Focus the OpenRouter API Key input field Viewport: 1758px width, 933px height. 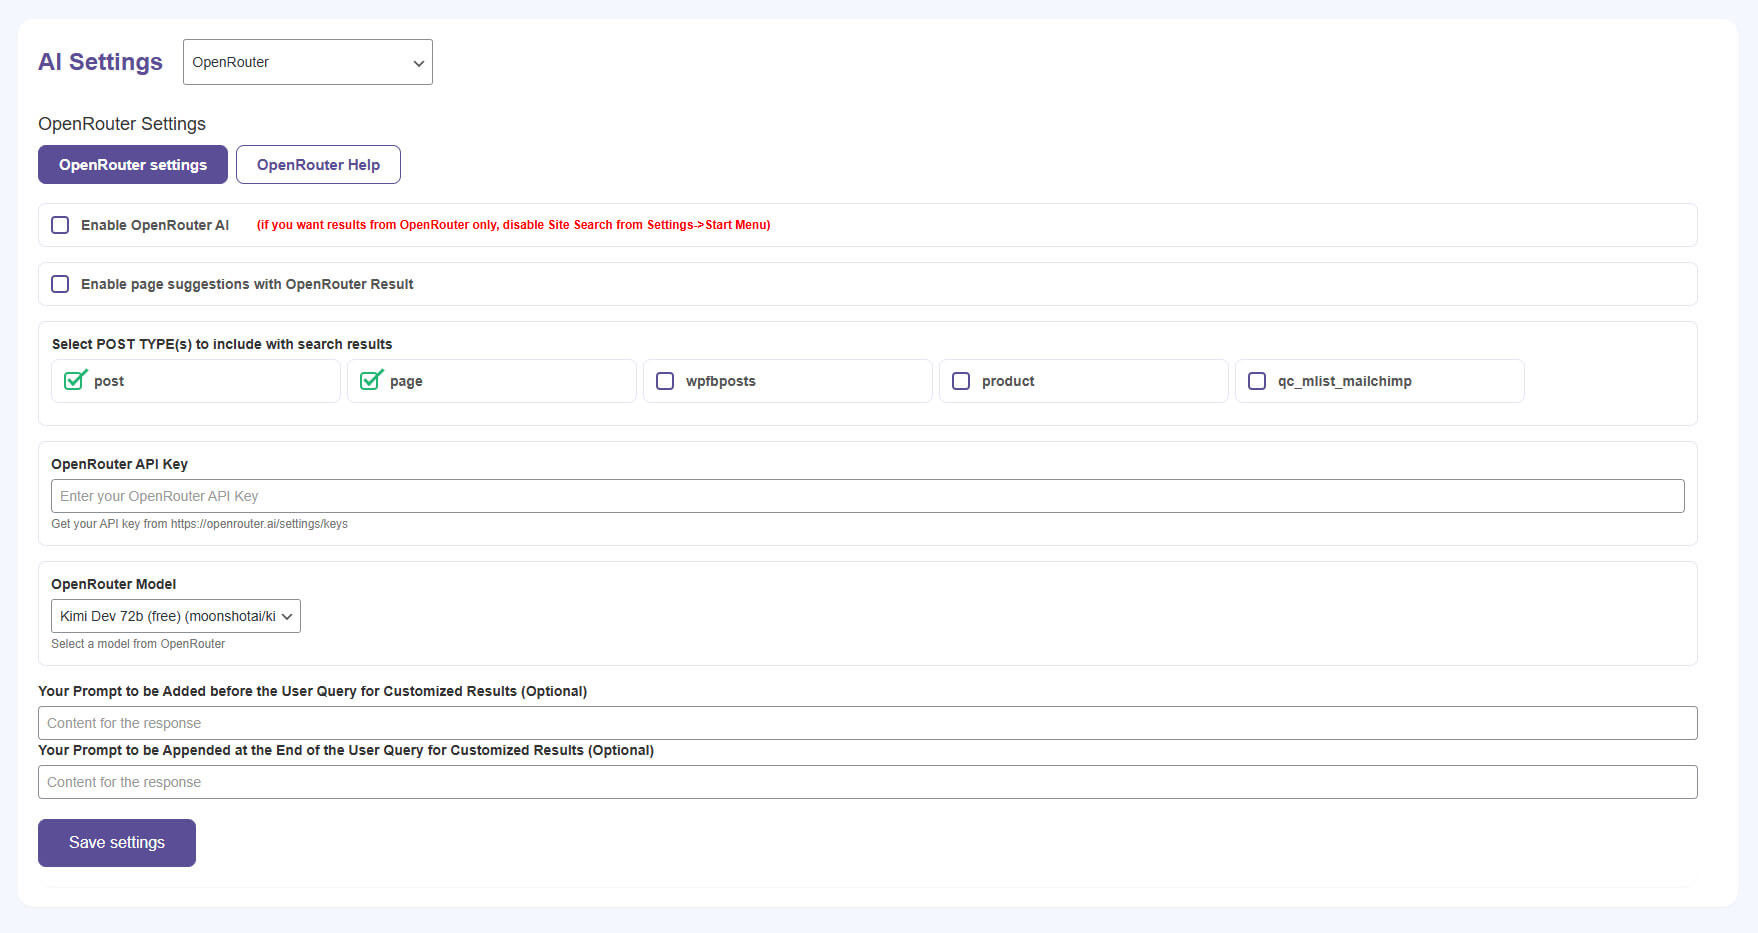click(x=868, y=496)
